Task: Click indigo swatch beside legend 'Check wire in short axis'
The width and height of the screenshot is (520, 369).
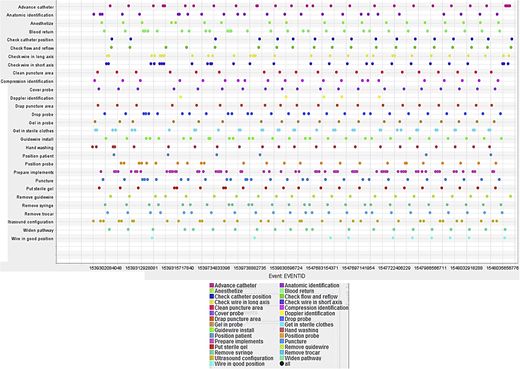Action: coord(282,302)
